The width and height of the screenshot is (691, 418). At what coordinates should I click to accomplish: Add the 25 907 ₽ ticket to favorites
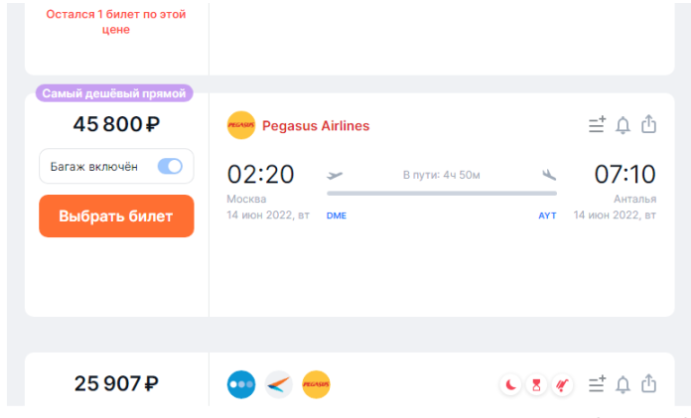tap(597, 384)
